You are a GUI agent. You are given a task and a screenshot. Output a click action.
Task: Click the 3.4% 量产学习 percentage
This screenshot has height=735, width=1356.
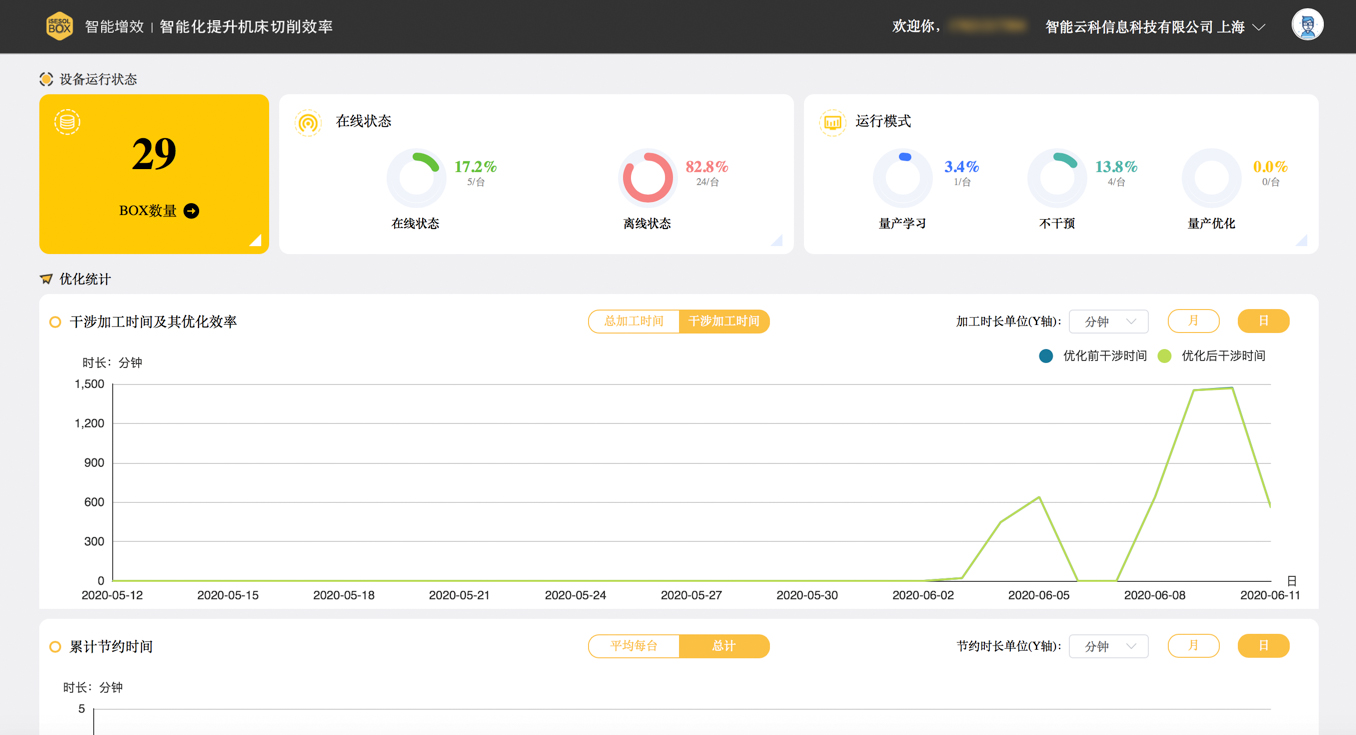tap(961, 167)
